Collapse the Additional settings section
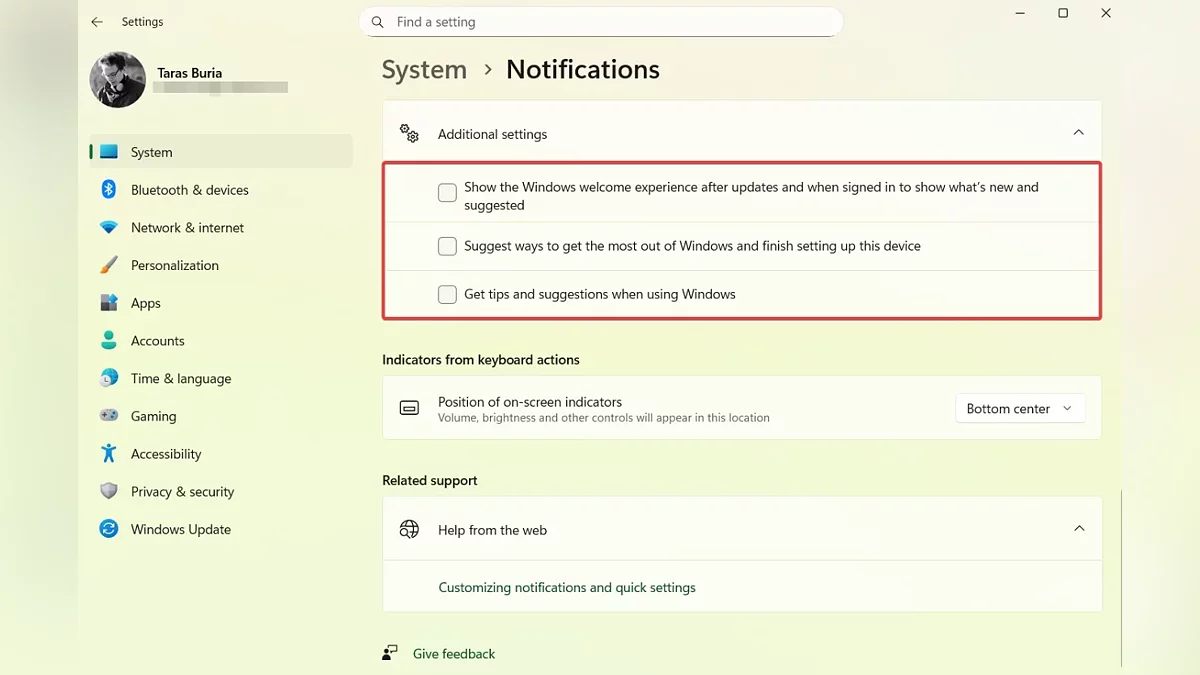Image resolution: width=1200 pixels, height=675 pixels. 1078,133
